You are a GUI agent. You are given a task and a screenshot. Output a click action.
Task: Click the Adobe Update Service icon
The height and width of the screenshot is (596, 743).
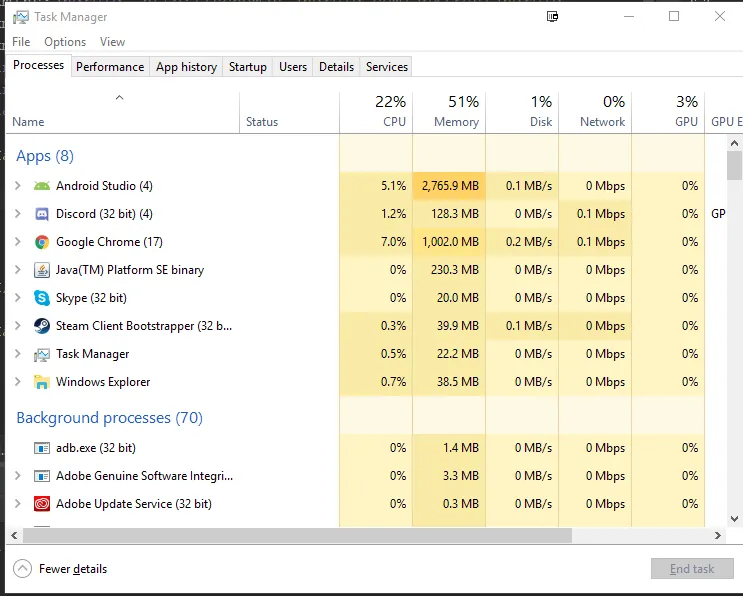[42, 504]
